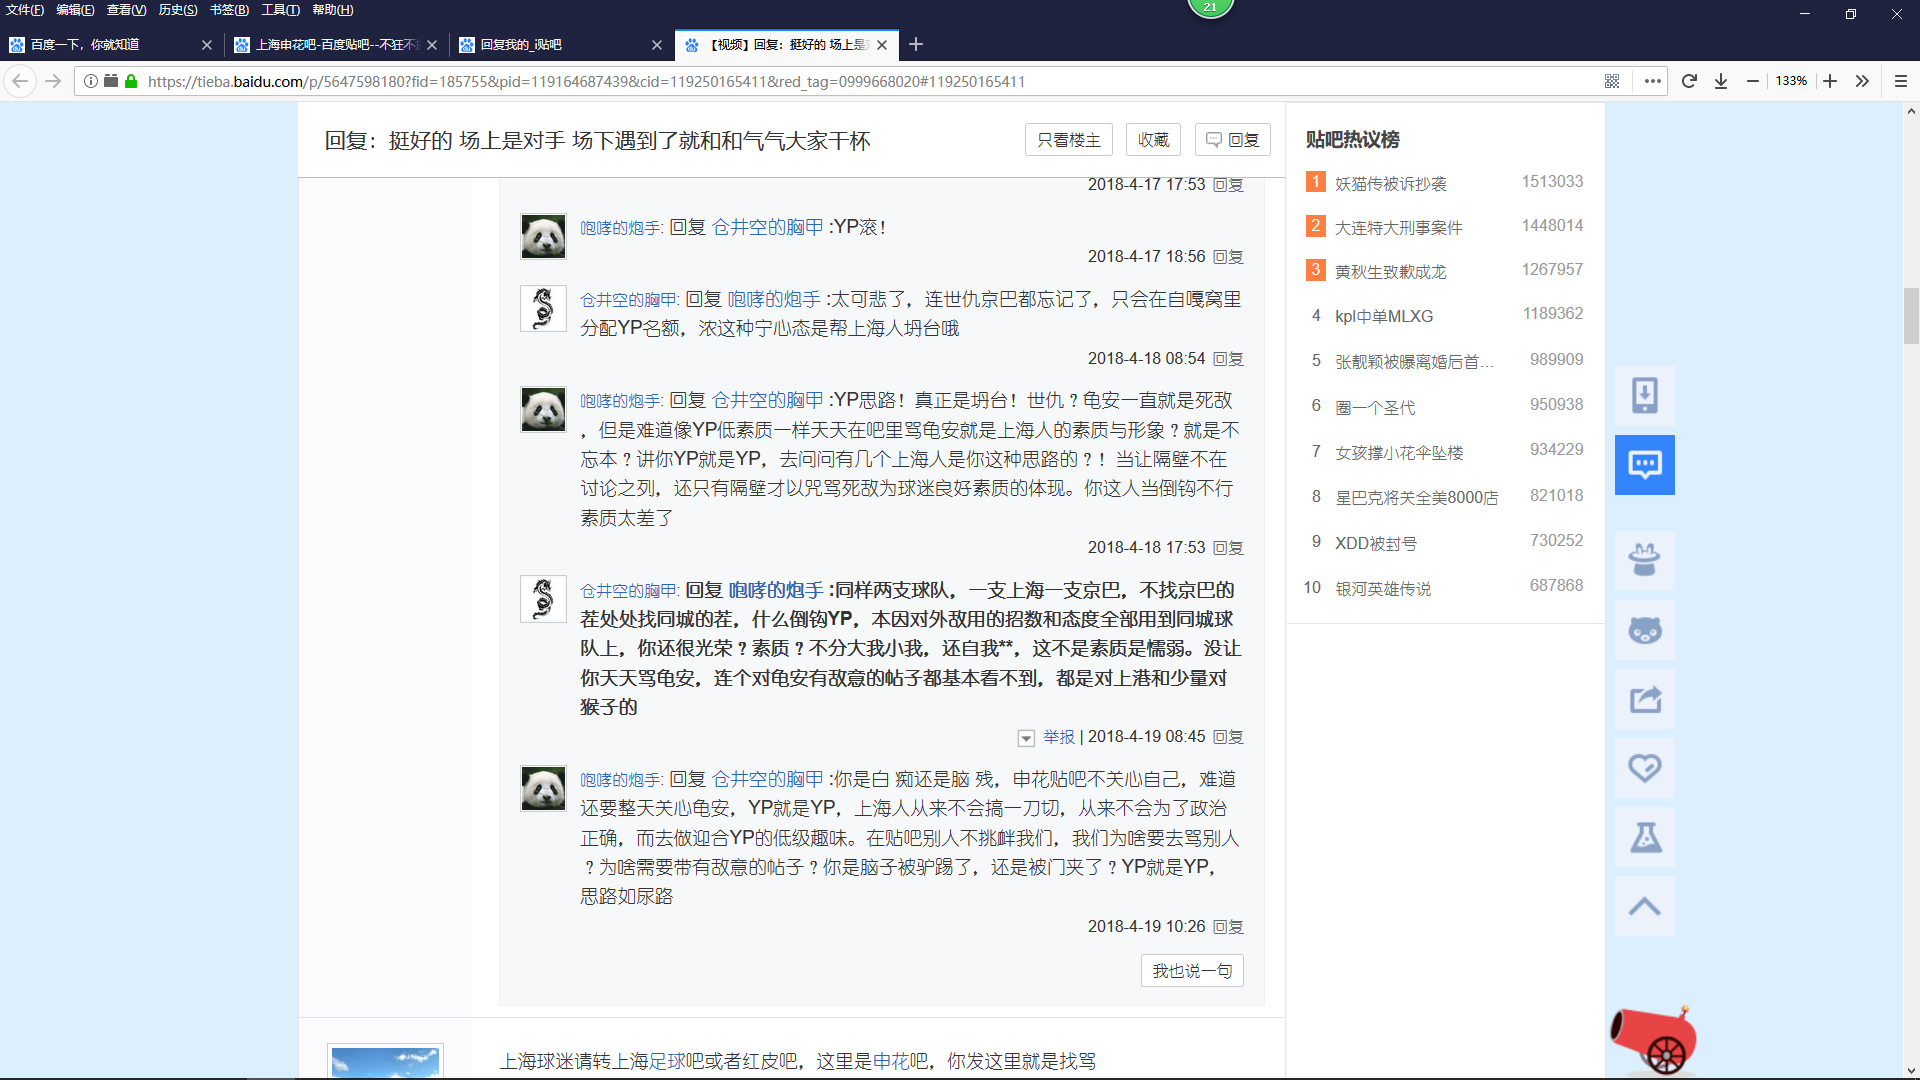1920x1080 pixels.
Task: Open hot topic 星巴克将关全美8000店
Action: 1417,498
